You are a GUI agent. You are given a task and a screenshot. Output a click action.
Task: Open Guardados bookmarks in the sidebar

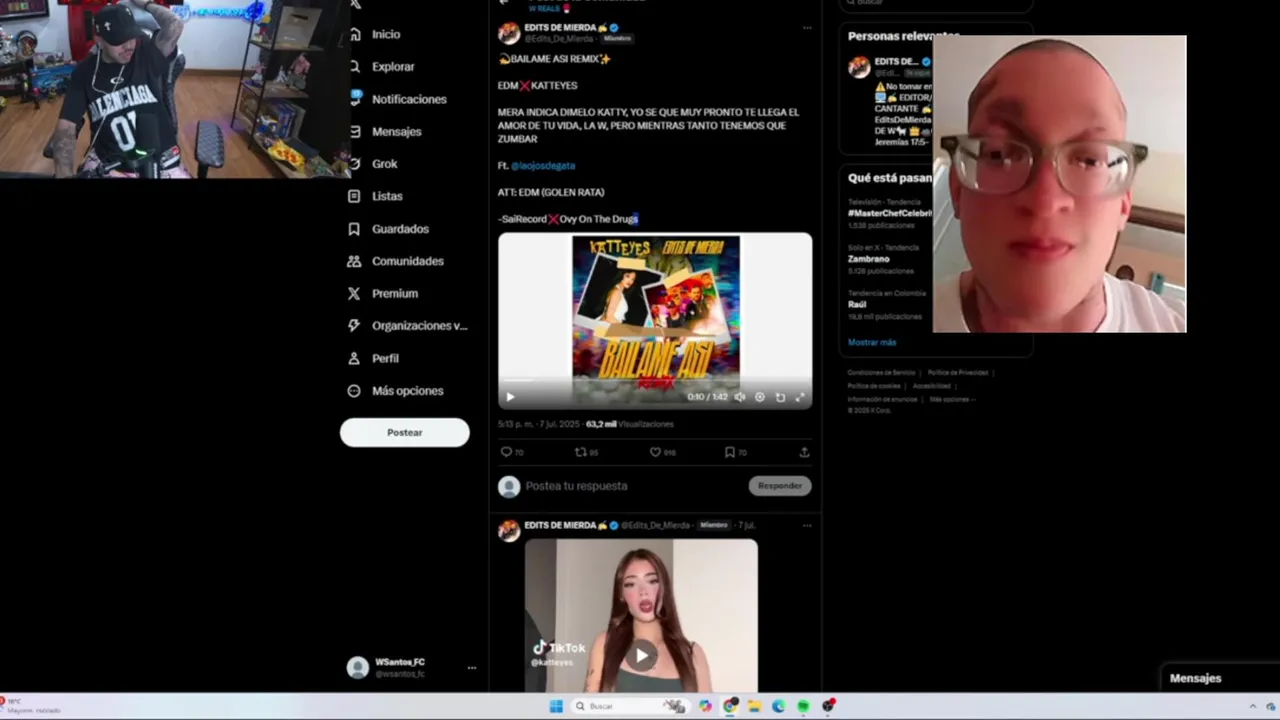(389, 229)
